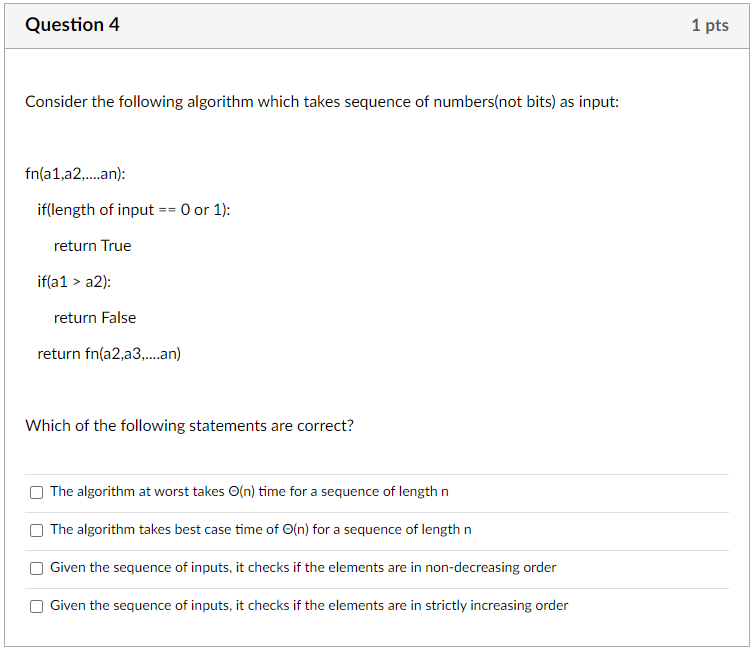The width and height of the screenshot is (754, 653).
Task: Check the worst case Θ(n) time option
Action: [37, 492]
